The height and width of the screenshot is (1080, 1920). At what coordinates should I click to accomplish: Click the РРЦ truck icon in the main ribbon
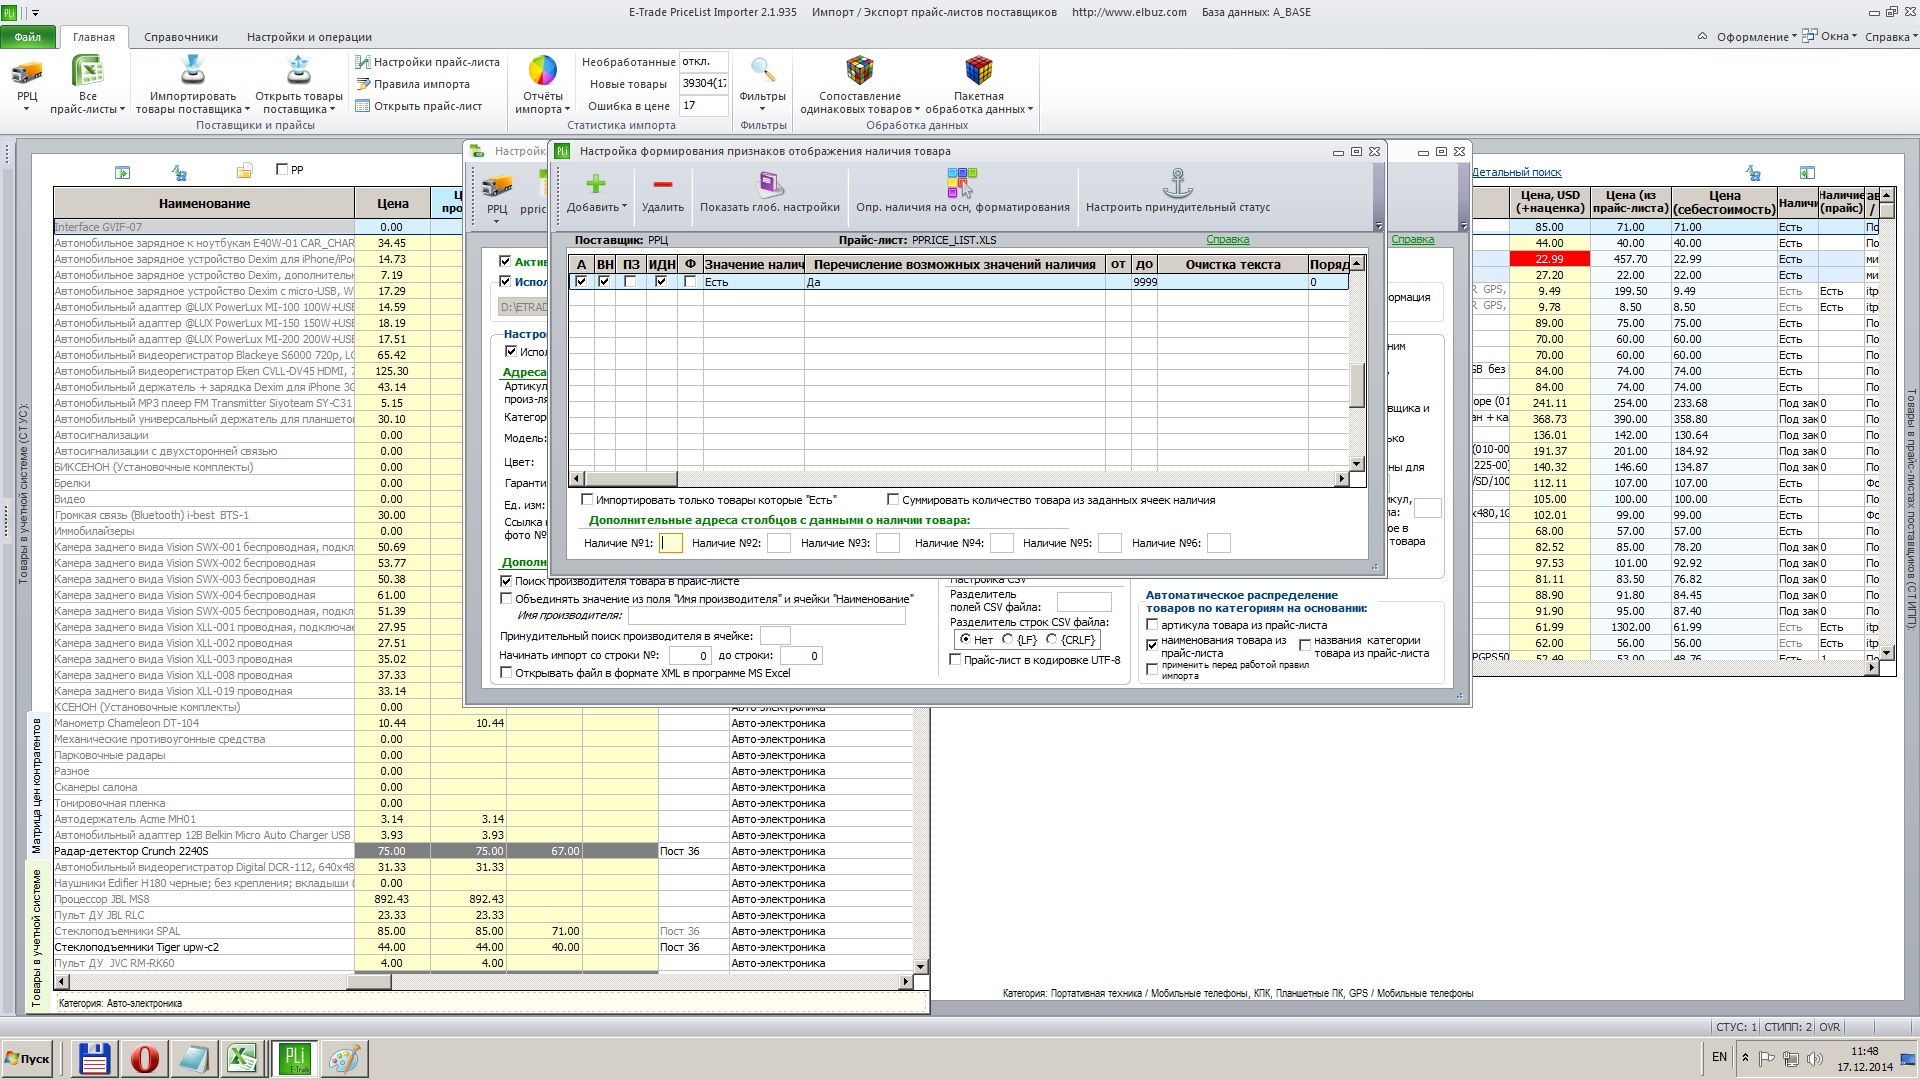click(x=27, y=72)
